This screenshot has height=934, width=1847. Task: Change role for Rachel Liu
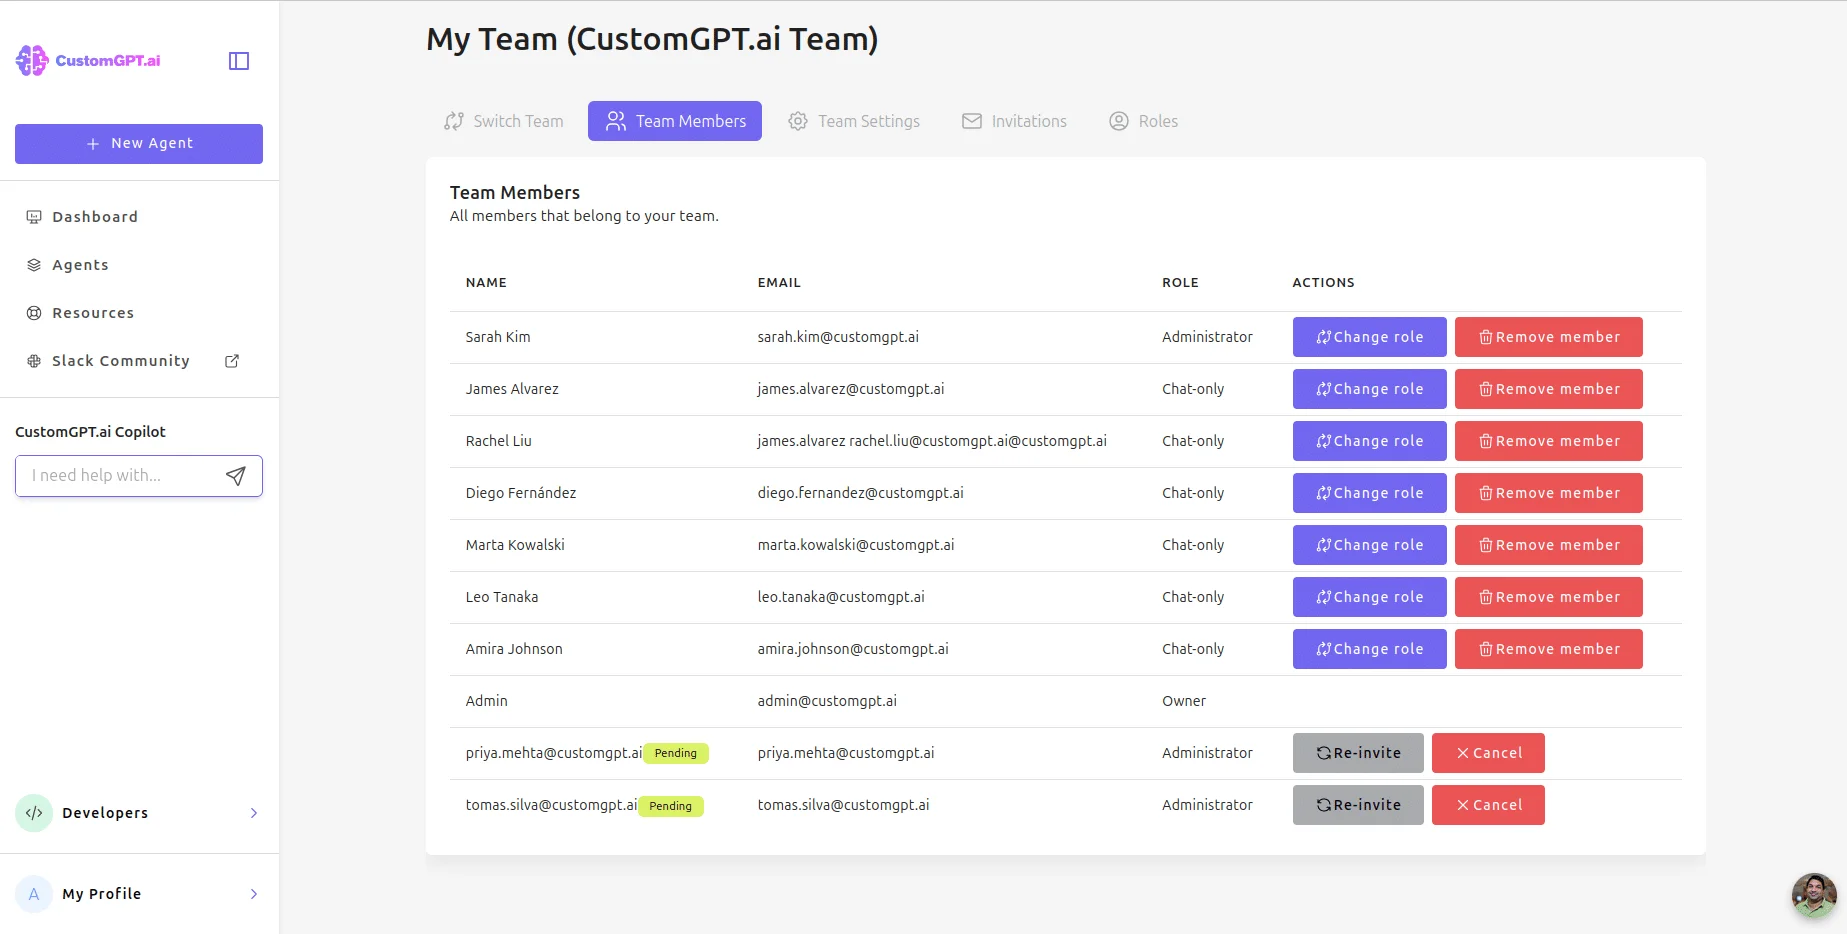coord(1370,441)
